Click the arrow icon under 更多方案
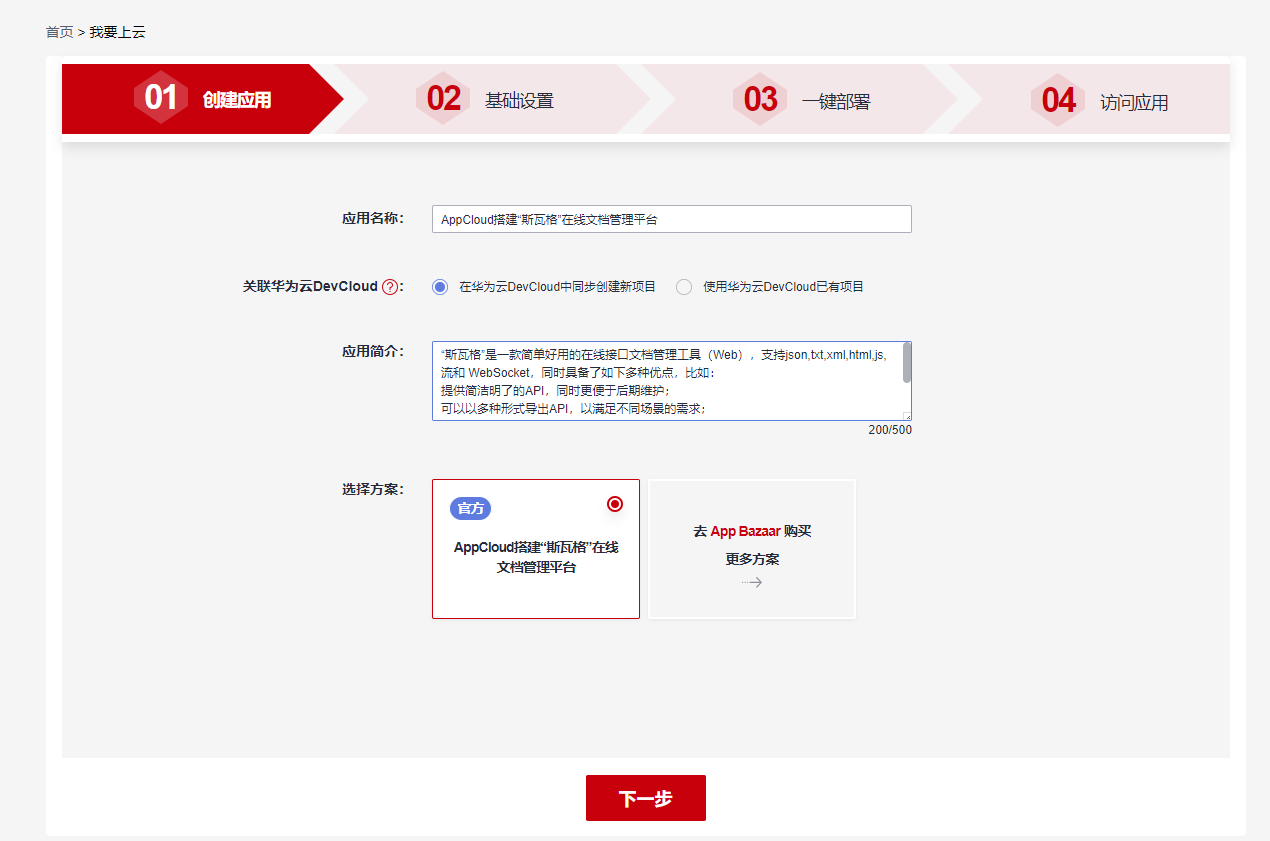 (x=752, y=582)
